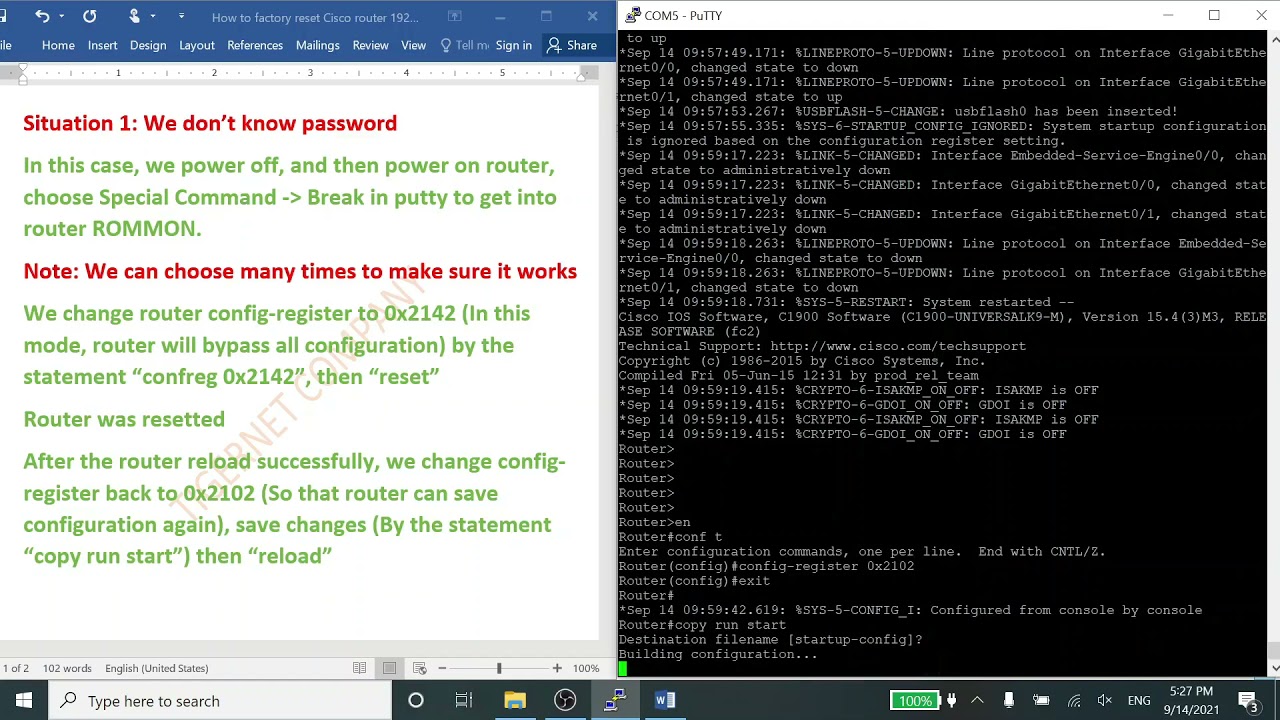Image resolution: width=1280 pixels, height=720 pixels.
Task: Open Task View on taskbar
Action: pos(464,701)
